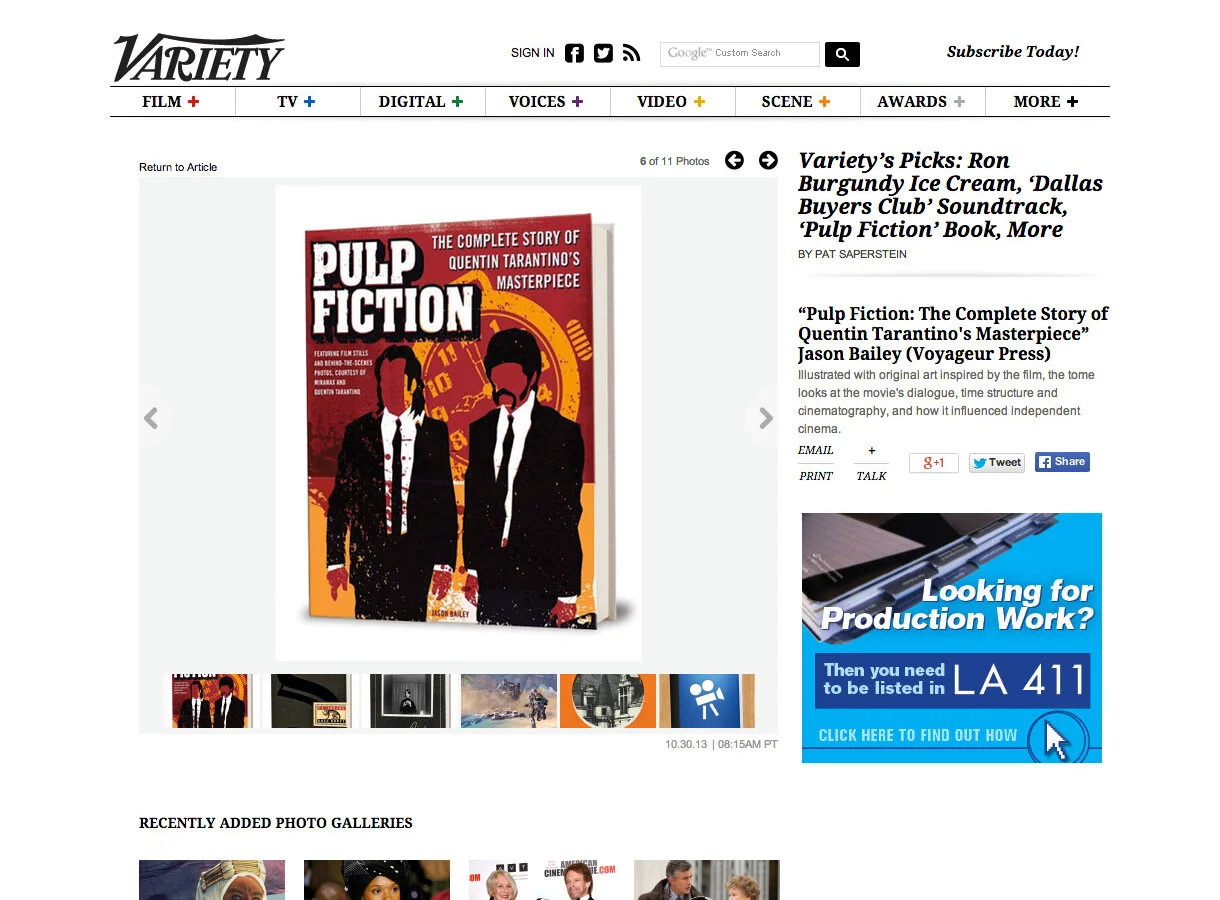Open the FILM section

click(162, 102)
